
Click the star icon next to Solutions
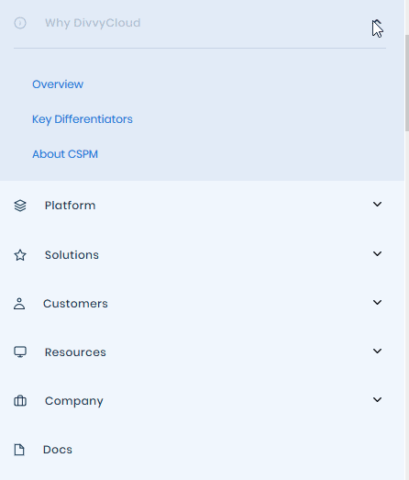click(20, 255)
